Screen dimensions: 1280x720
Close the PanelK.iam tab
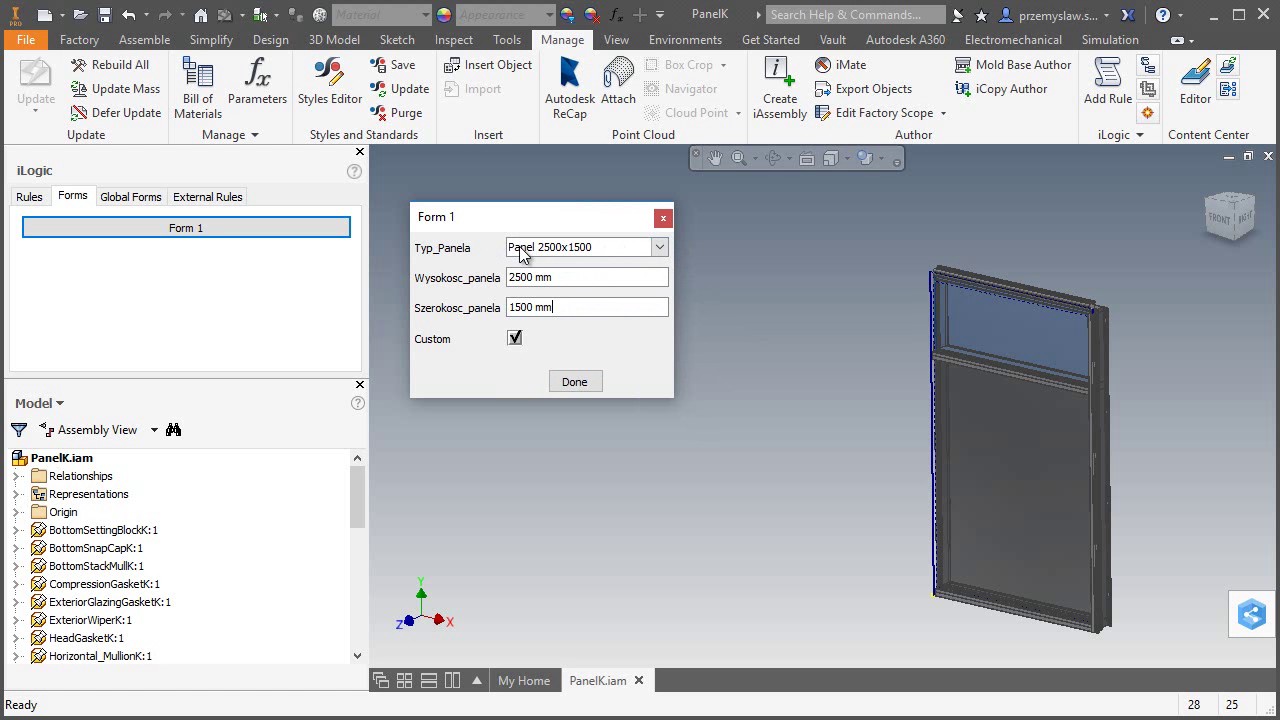(638, 680)
